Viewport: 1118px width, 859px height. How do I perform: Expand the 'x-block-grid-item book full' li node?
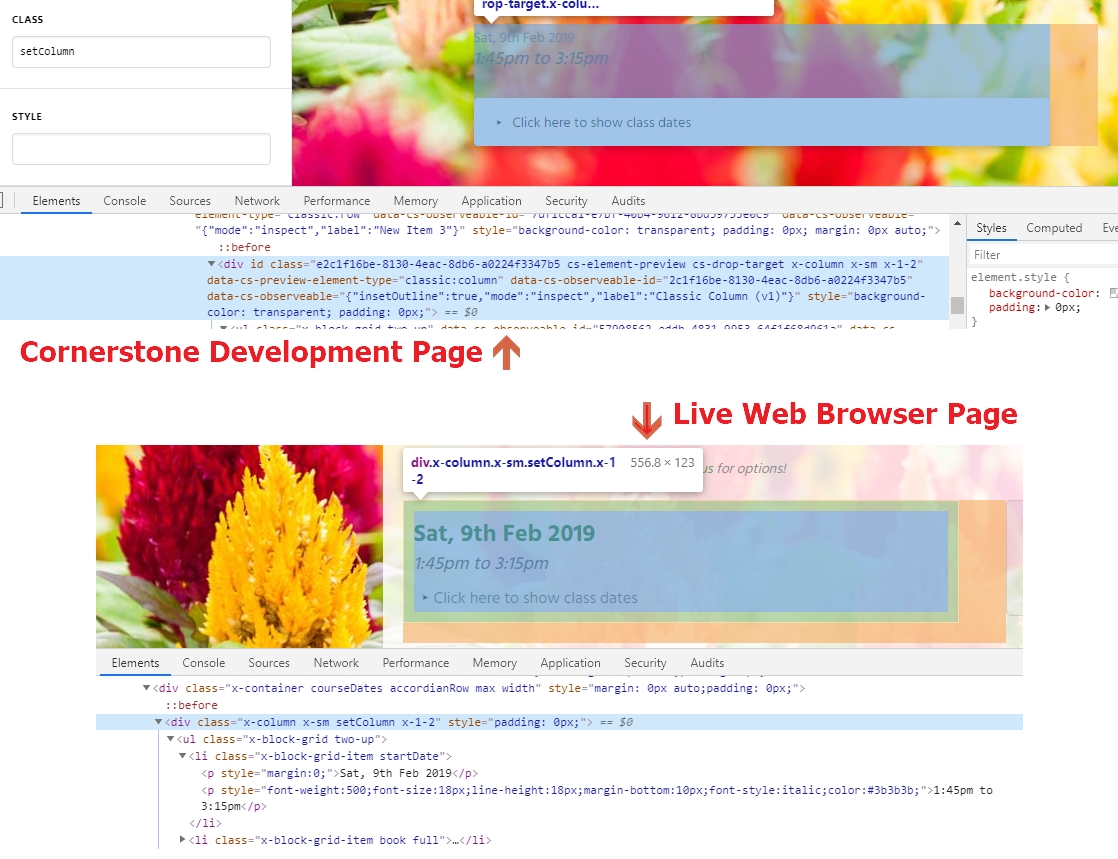[182, 840]
